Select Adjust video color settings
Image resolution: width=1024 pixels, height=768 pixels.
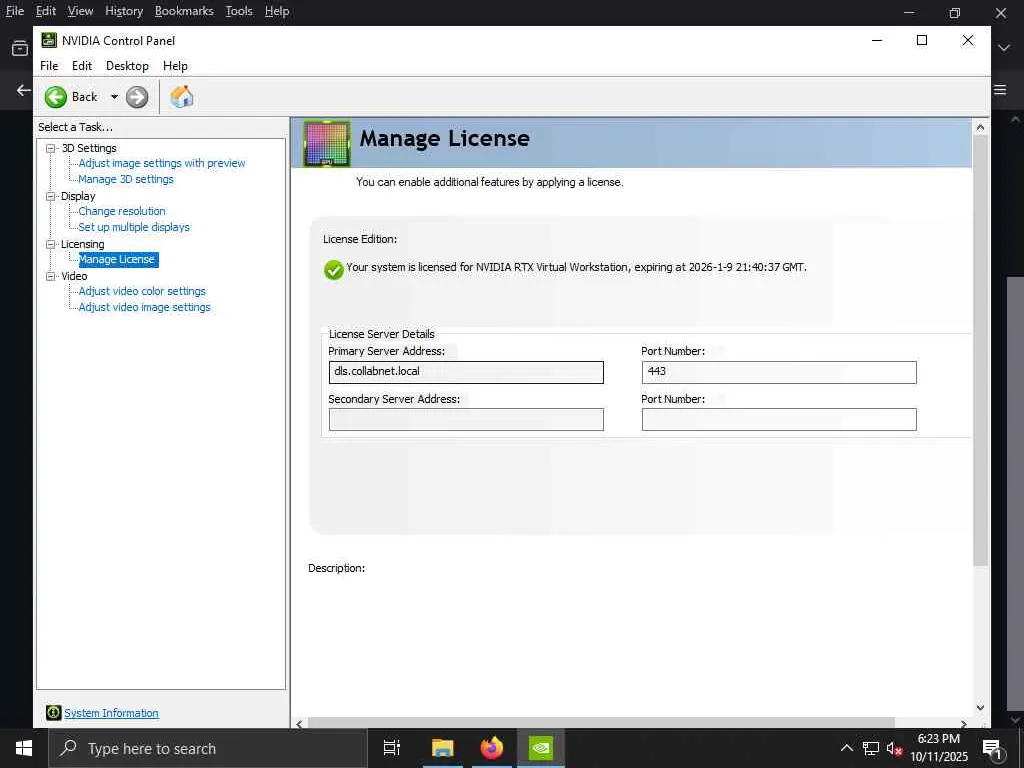tap(142, 291)
